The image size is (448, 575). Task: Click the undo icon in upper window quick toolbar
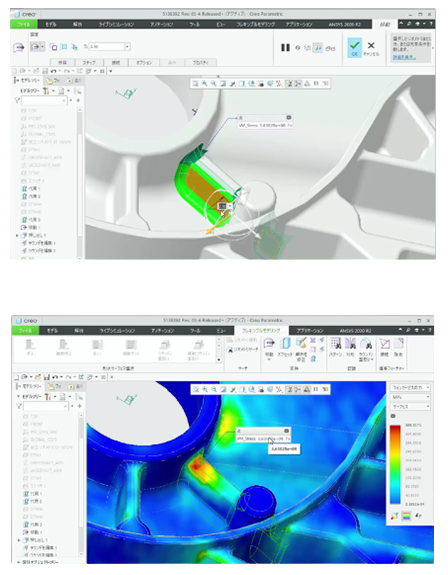pyautogui.click(x=54, y=71)
